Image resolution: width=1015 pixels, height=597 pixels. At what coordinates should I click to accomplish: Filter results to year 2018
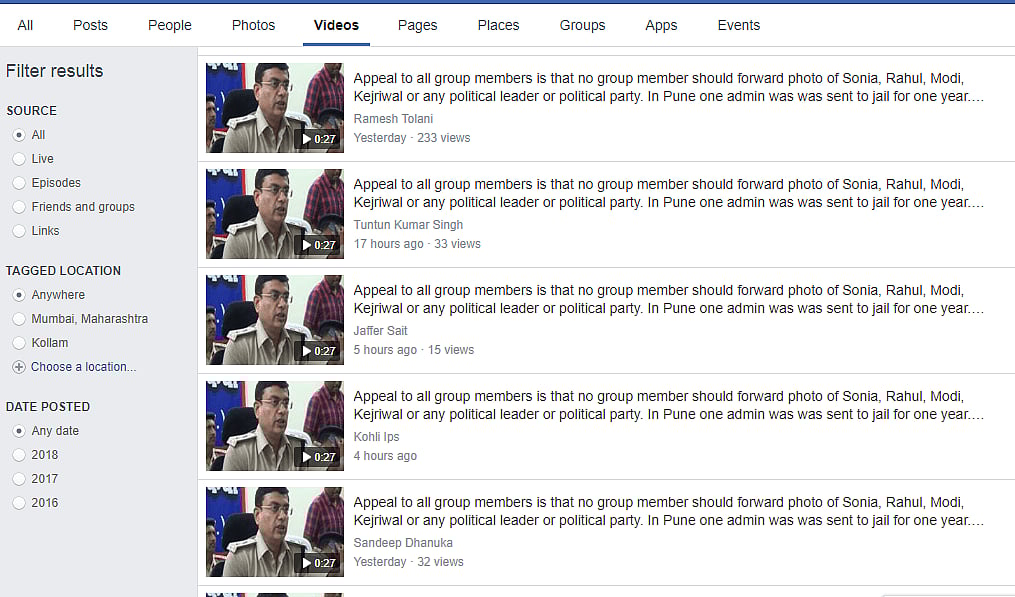[x=19, y=455]
